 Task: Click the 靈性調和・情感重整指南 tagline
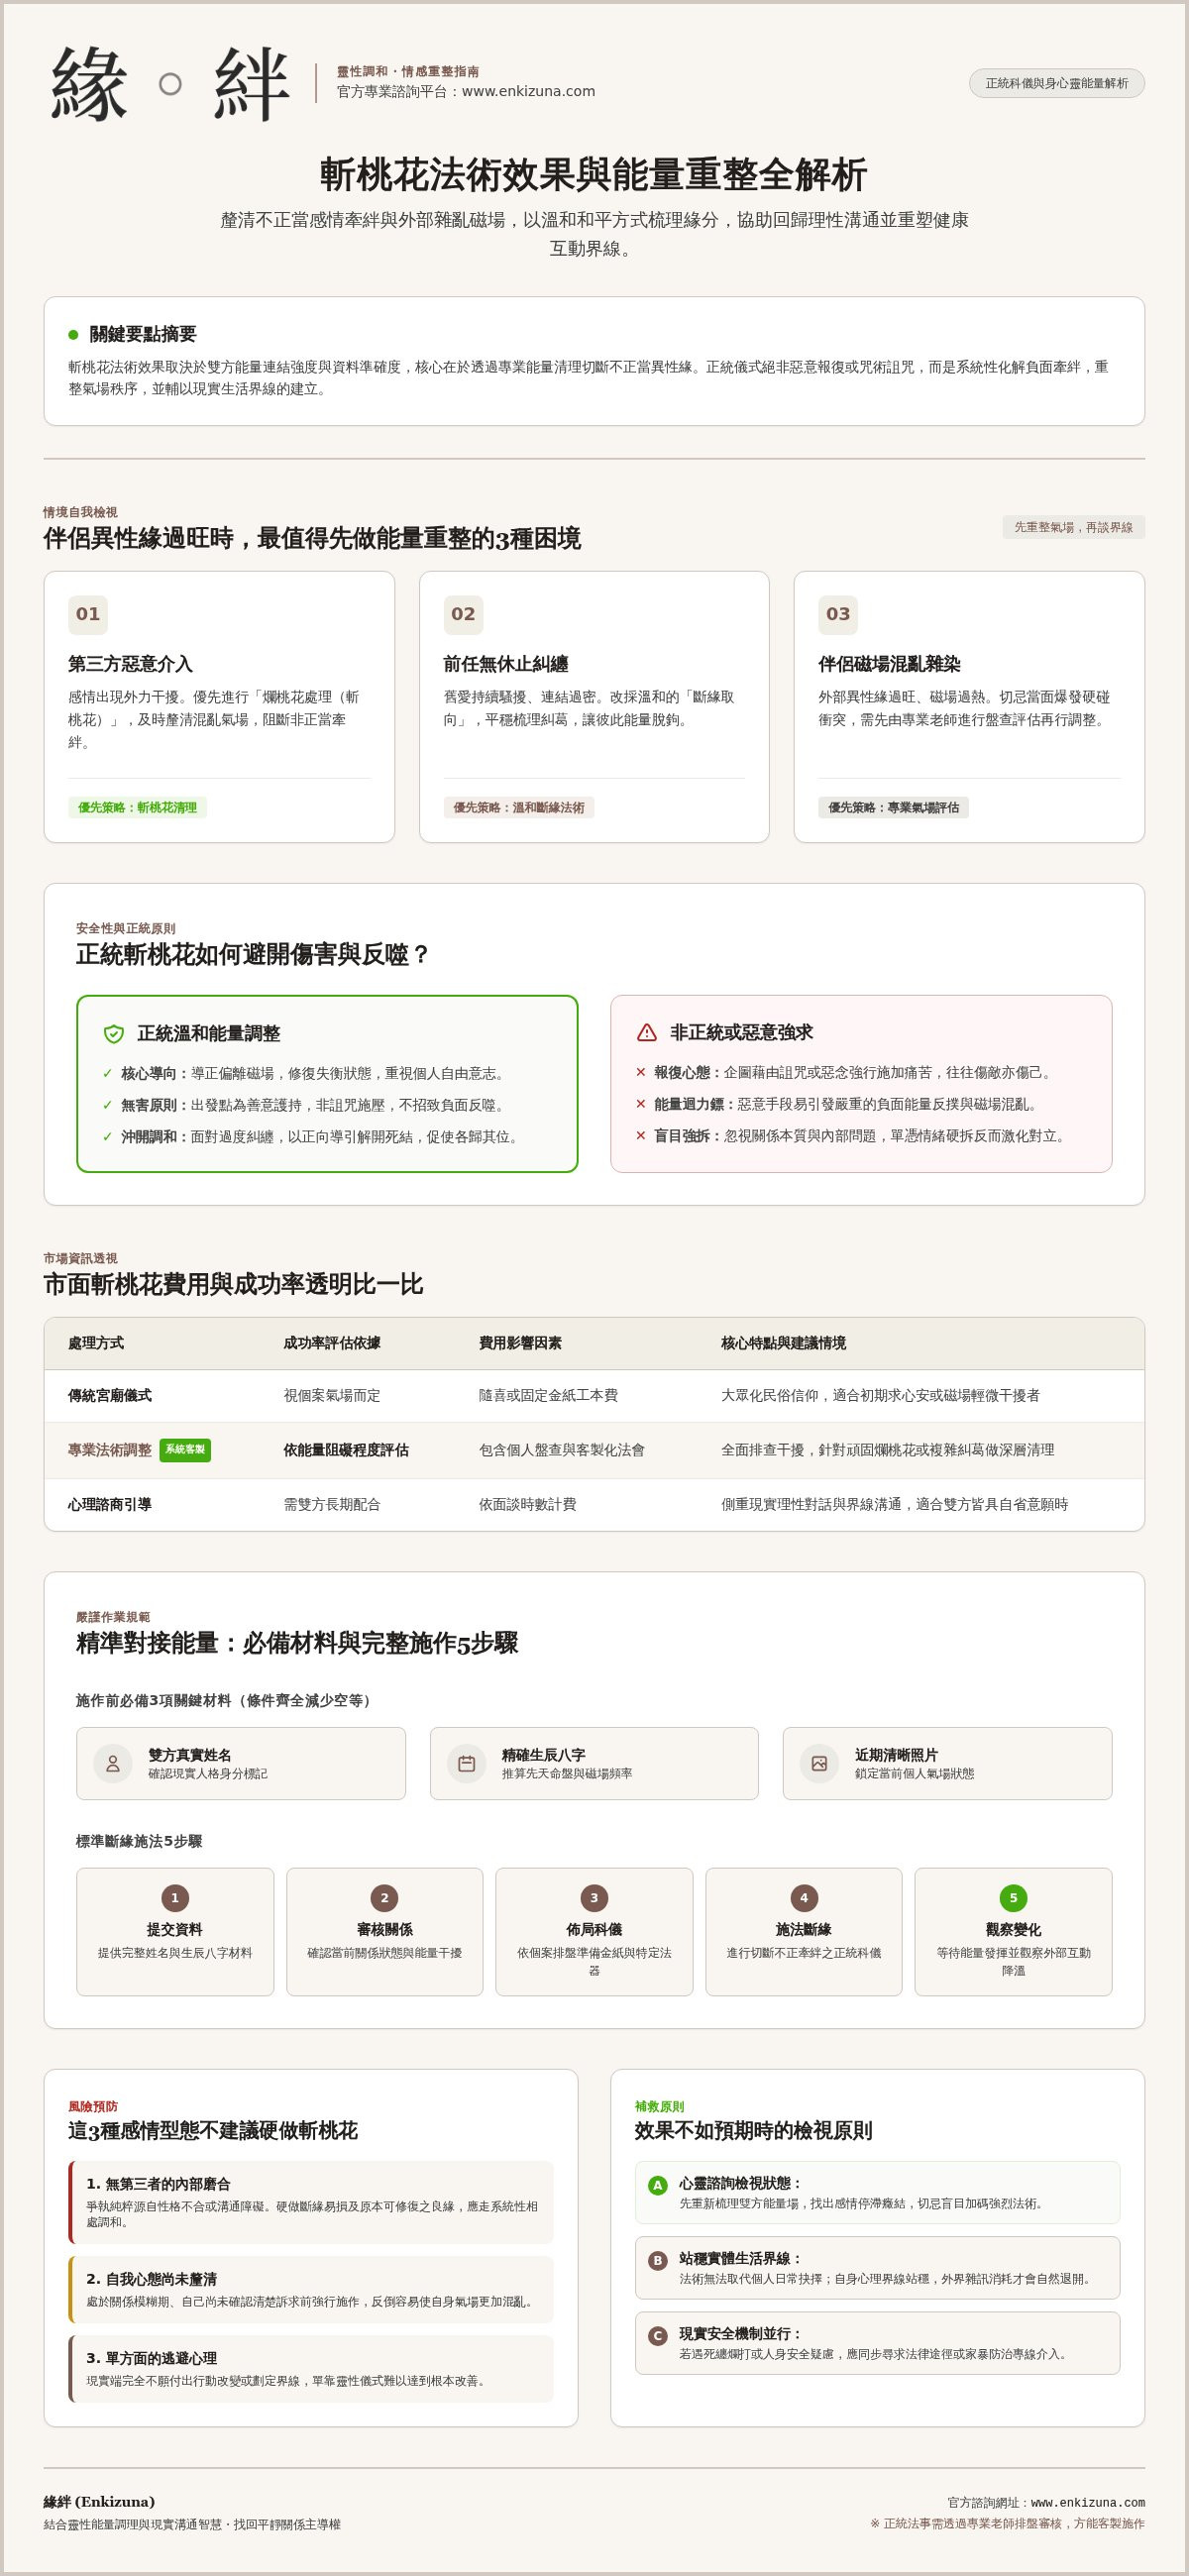408,72
